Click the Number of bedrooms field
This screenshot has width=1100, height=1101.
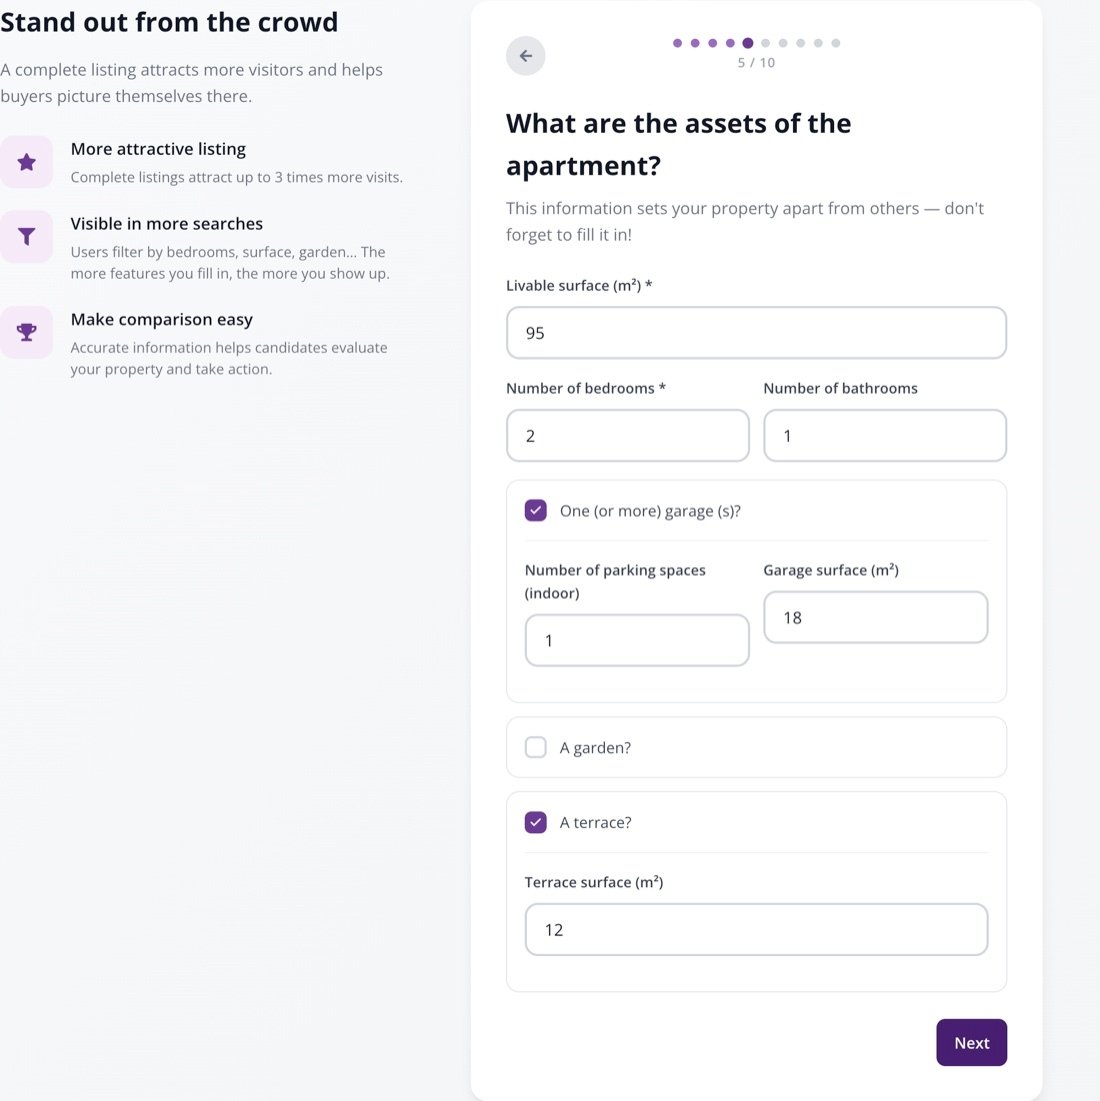pos(628,435)
